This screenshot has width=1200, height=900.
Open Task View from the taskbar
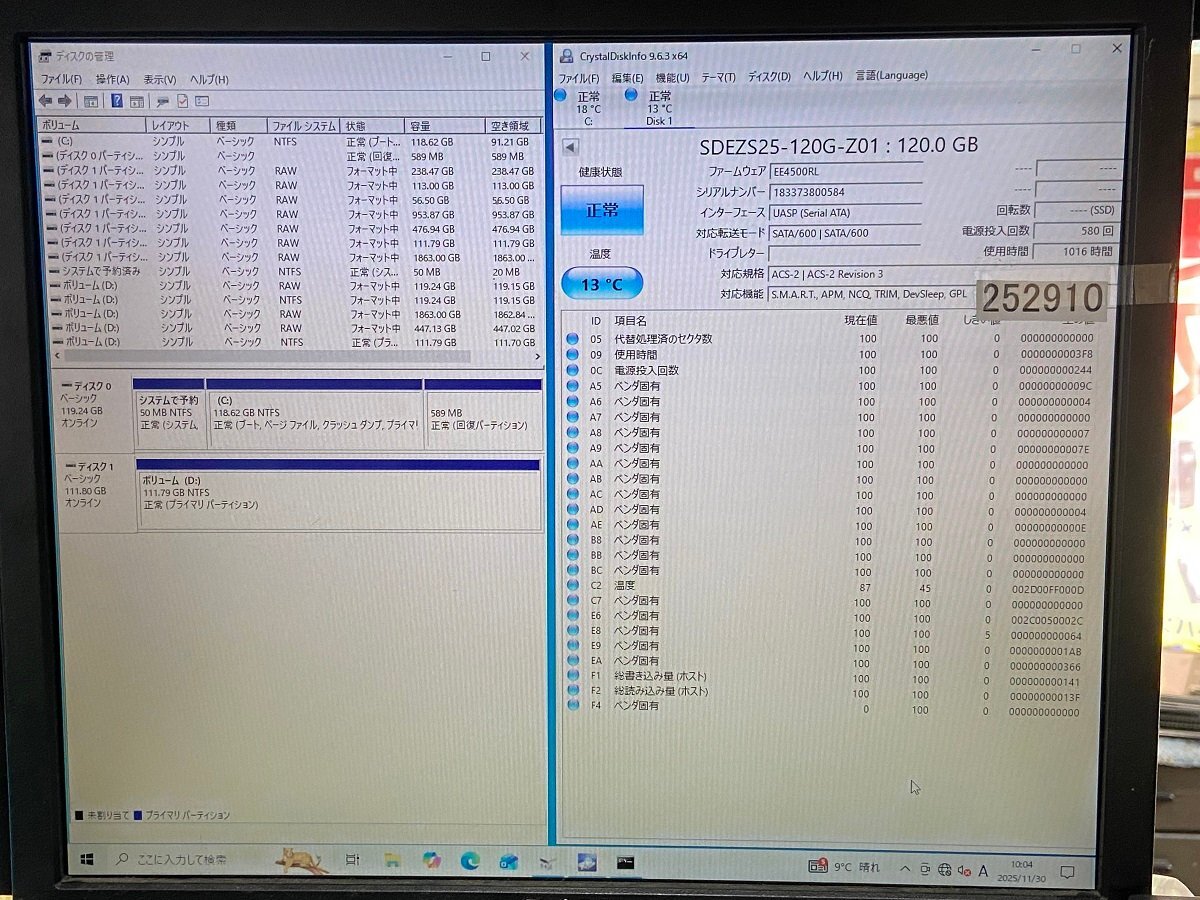(352, 860)
